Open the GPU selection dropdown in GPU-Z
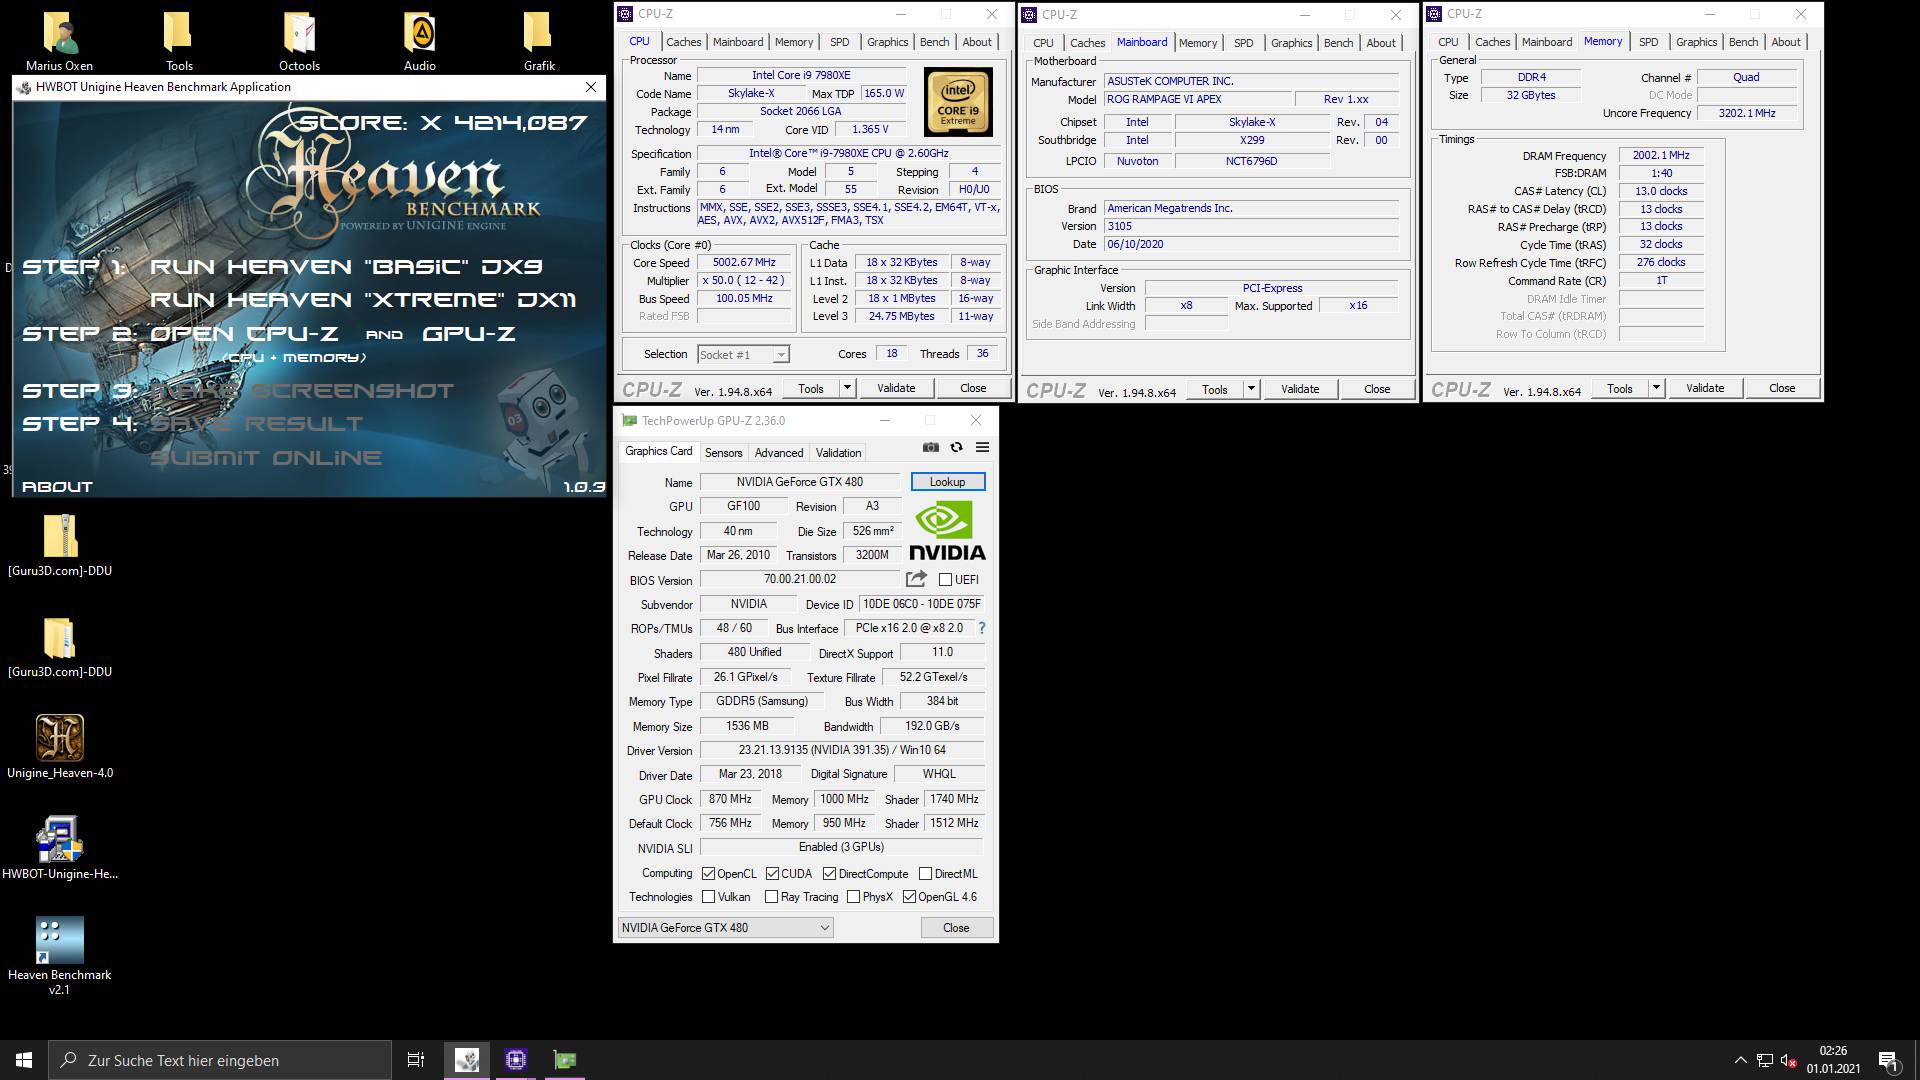Screen dimensions: 1920x1080 click(x=725, y=927)
